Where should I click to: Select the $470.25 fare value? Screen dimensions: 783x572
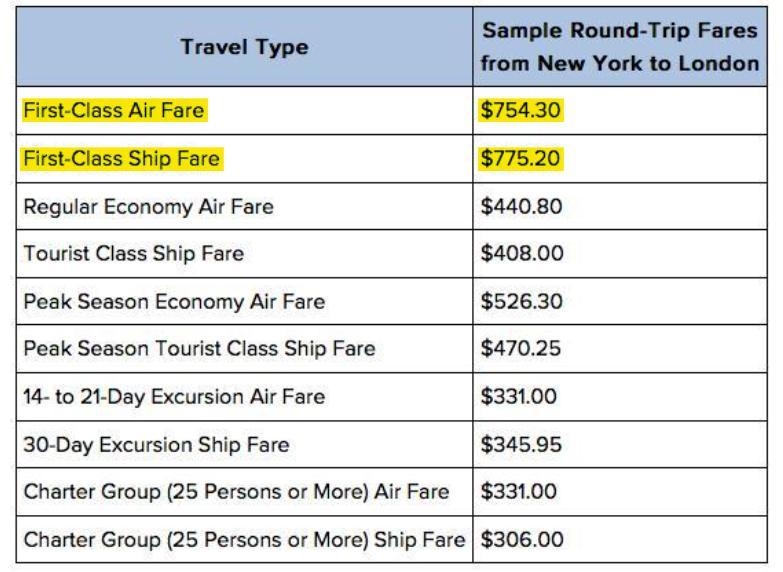point(520,348)
